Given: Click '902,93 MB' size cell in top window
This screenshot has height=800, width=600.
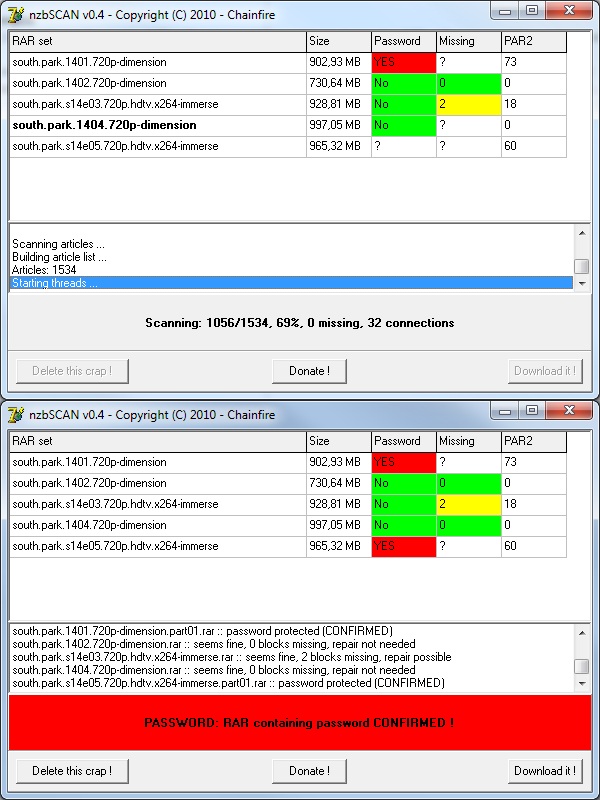Looking at the screenshot, I should pos(339,62).
